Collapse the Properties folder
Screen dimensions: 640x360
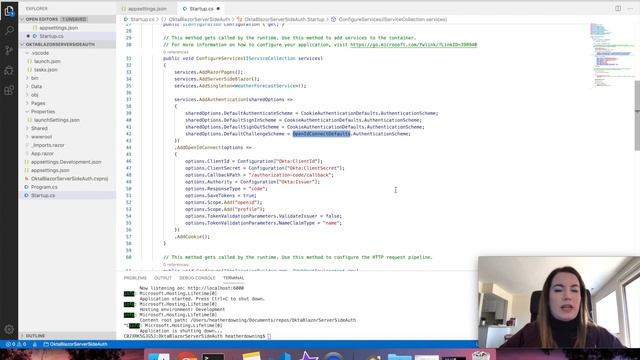[x=43, y=111]
